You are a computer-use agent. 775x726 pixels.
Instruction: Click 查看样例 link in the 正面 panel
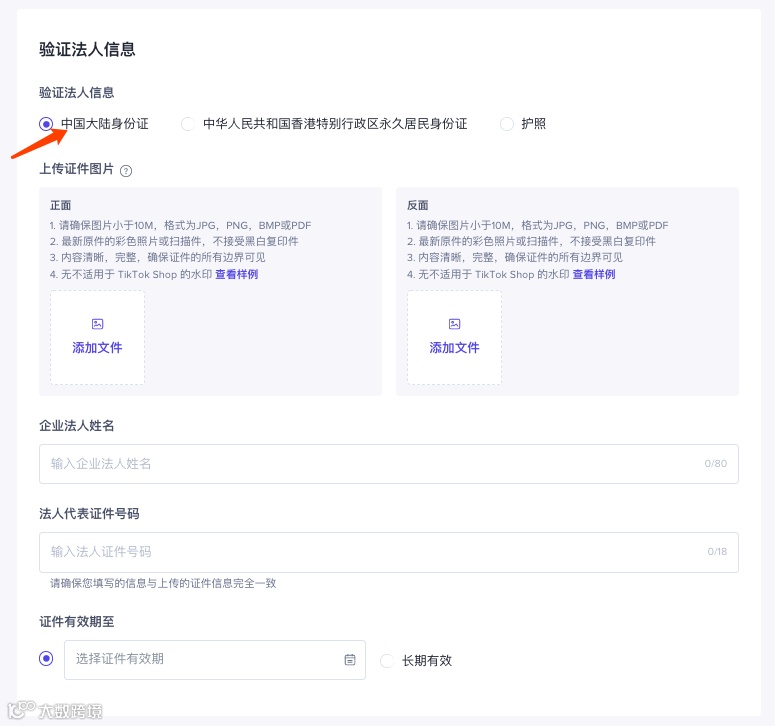[x=237, y=274]
